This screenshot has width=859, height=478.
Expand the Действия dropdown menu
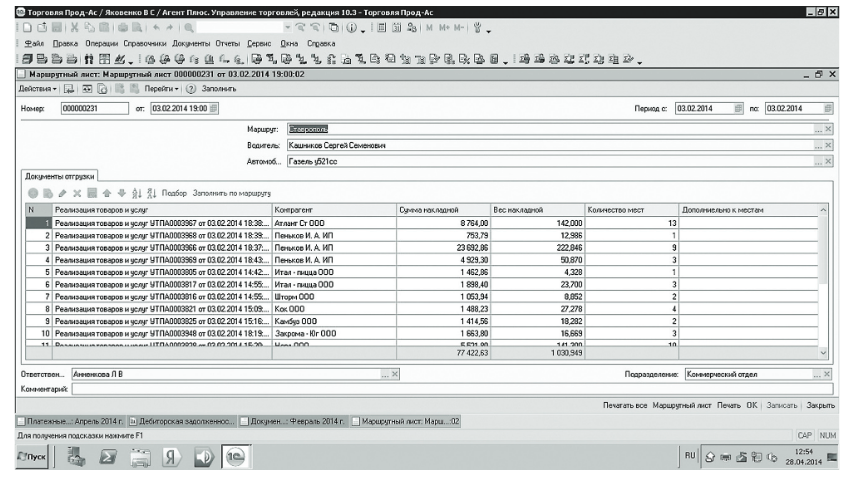[x=37, y=89]
